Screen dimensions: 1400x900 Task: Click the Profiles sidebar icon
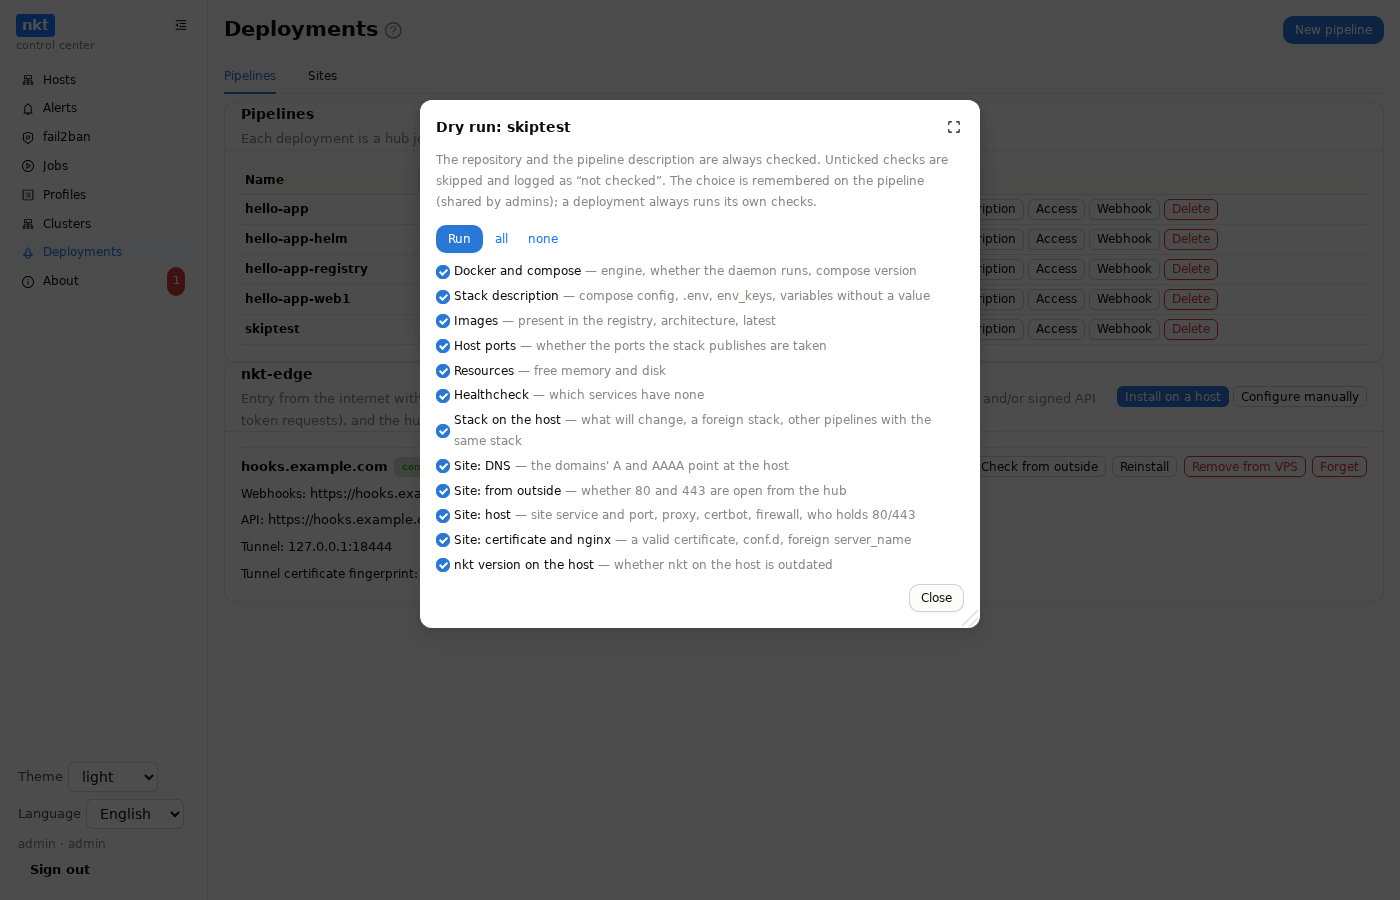click(28, 195)
